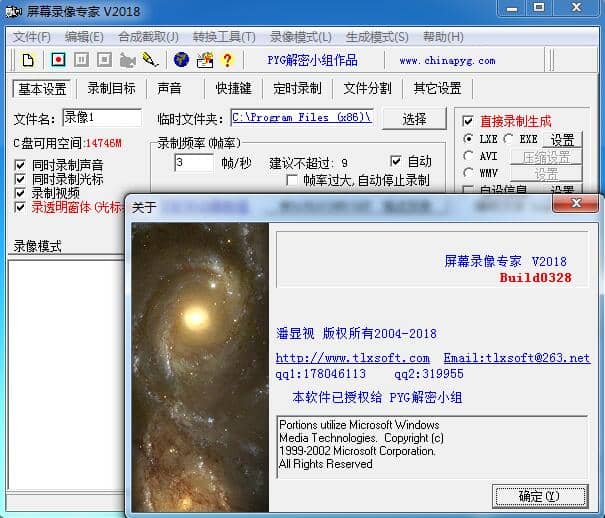This screenshot has height=518, width=605.
Task: Click the stop recording toolbar icon
Action: coord(103,60)
